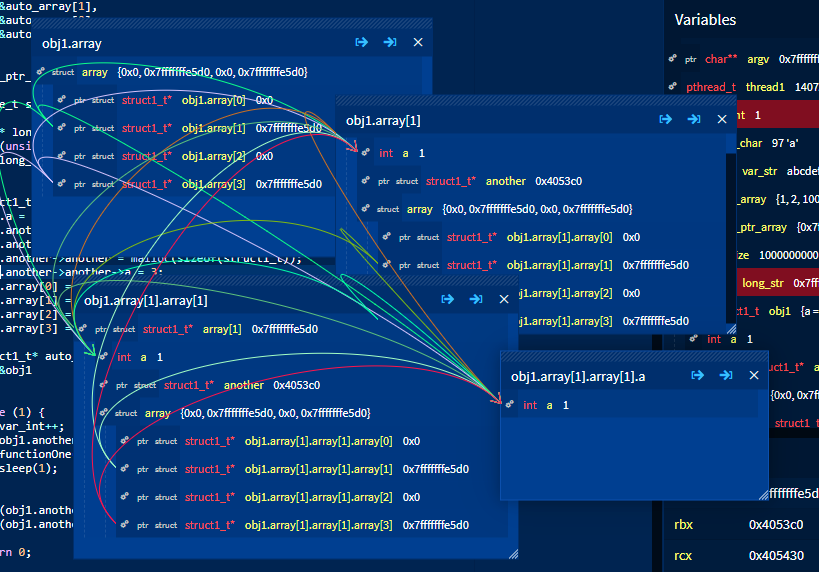The width and height of the screenshot is (819, 572).
Task: Click the rbx register value 0x4053c0
Action: pyautogui.click(x=776, y=524)
